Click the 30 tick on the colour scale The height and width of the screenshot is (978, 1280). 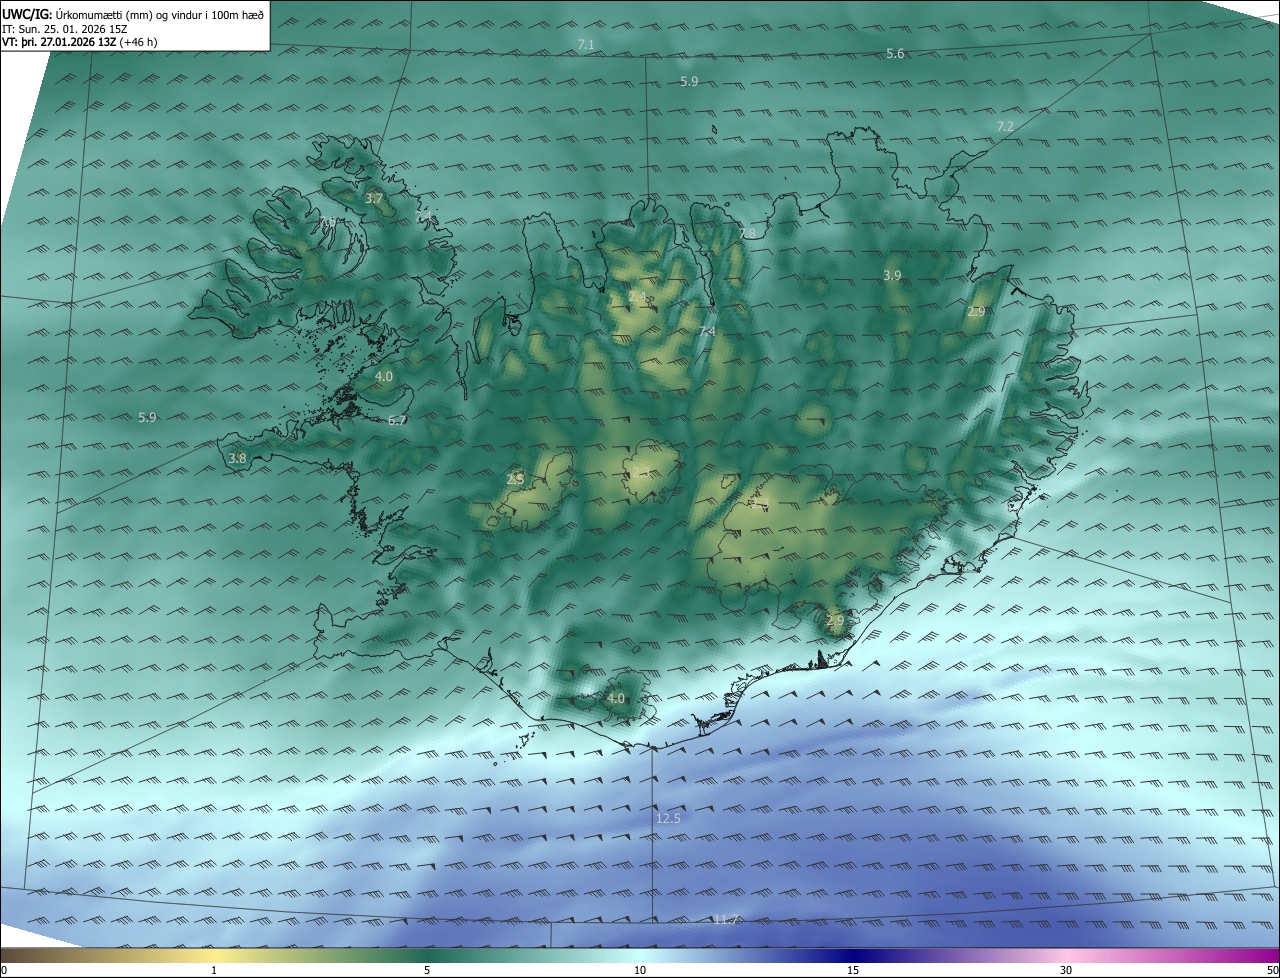tap(1066, 970)
